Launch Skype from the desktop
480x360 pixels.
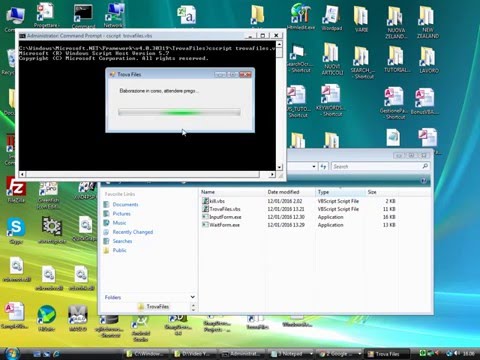click(x=16, y=231)
